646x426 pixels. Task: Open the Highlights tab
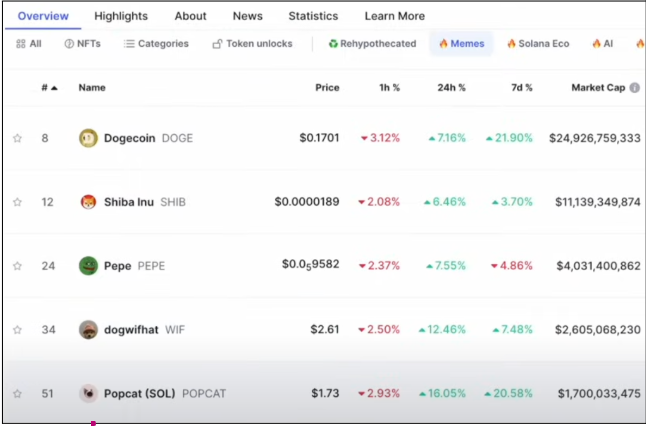click(121, 16)
